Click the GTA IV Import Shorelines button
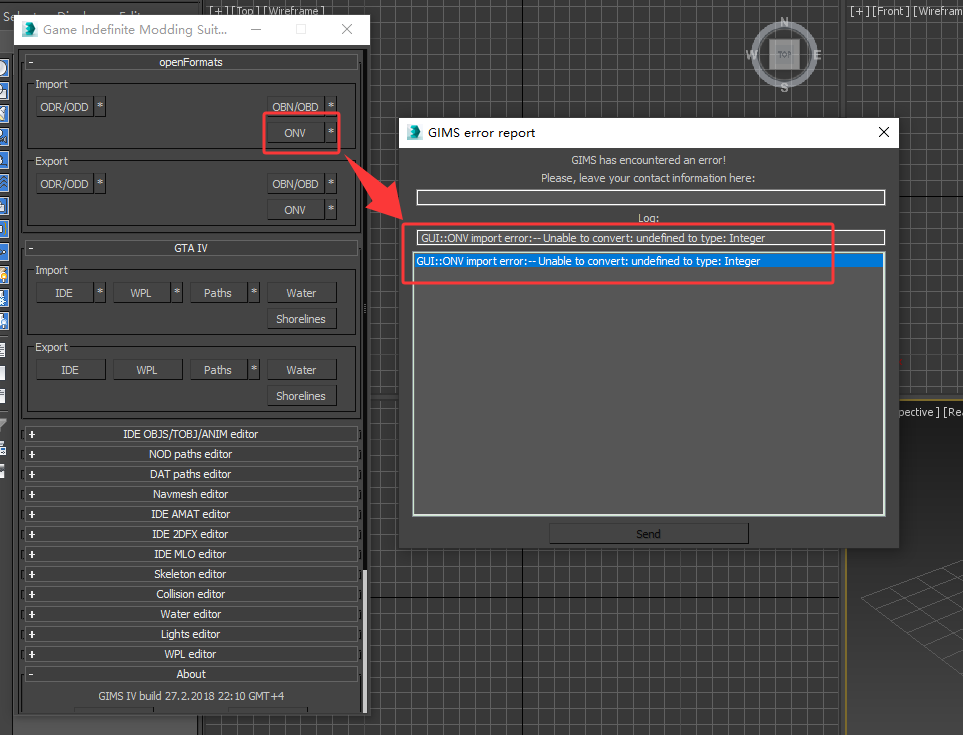 click(x=301, y=319)
